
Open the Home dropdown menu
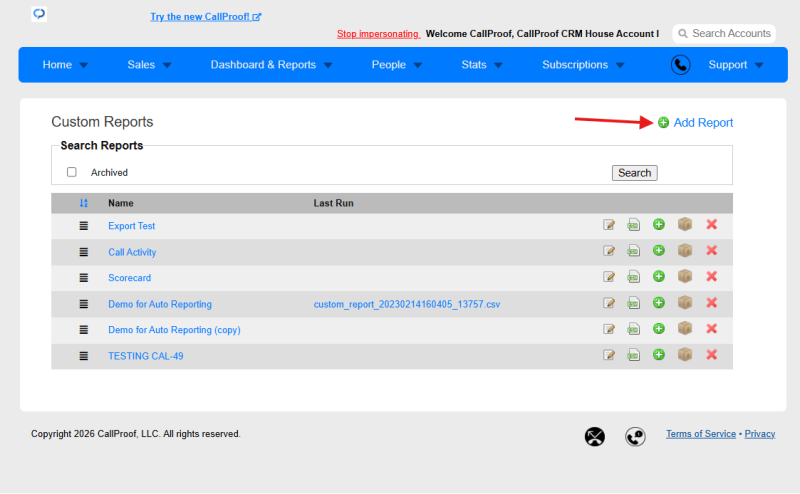(x=65, y=65)
